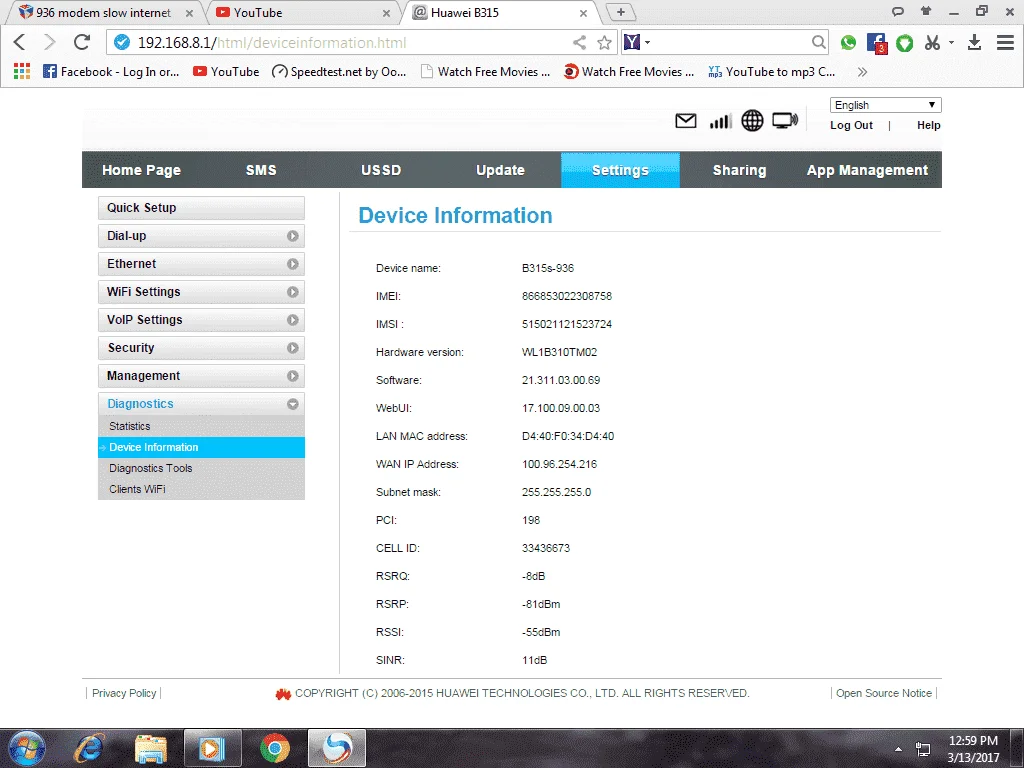Expand the Ethernet menu section
Viewport: 1024px width, 768px height.
tap(201, 264)
